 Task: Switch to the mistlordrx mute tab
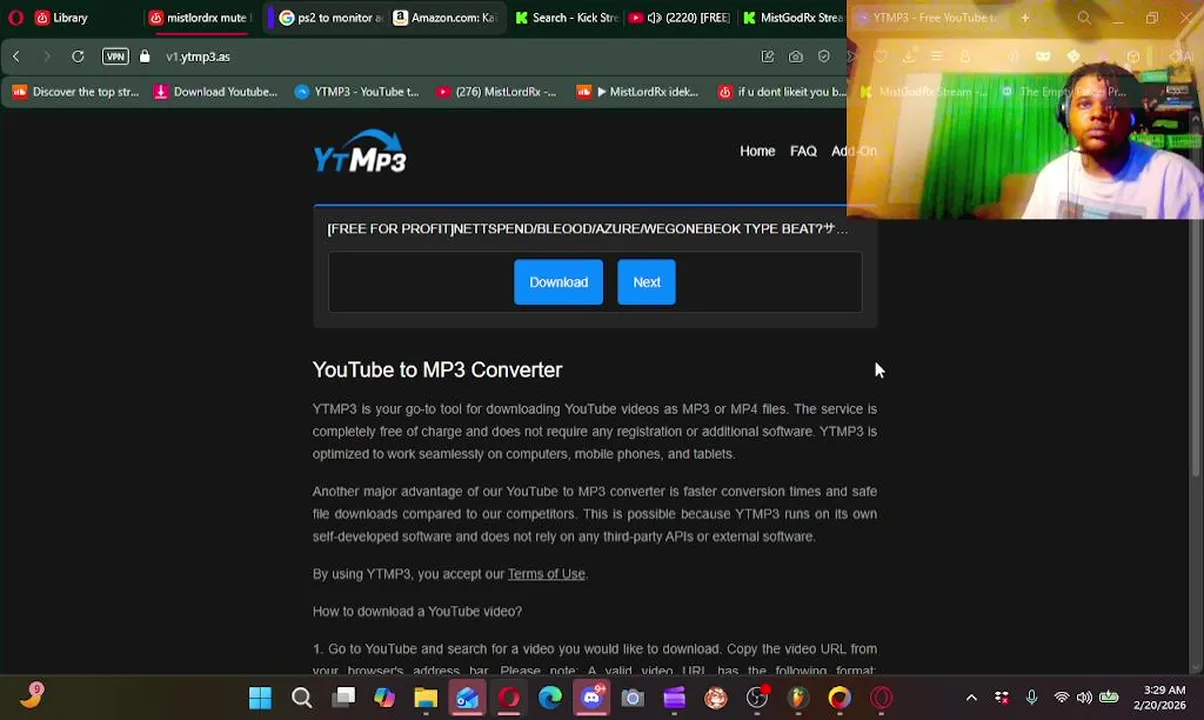click(198, 18)
